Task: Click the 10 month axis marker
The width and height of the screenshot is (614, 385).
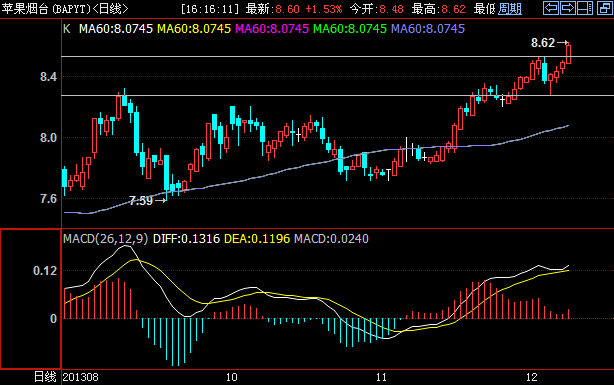Action: pyautogui.click(x=231, y=377)
